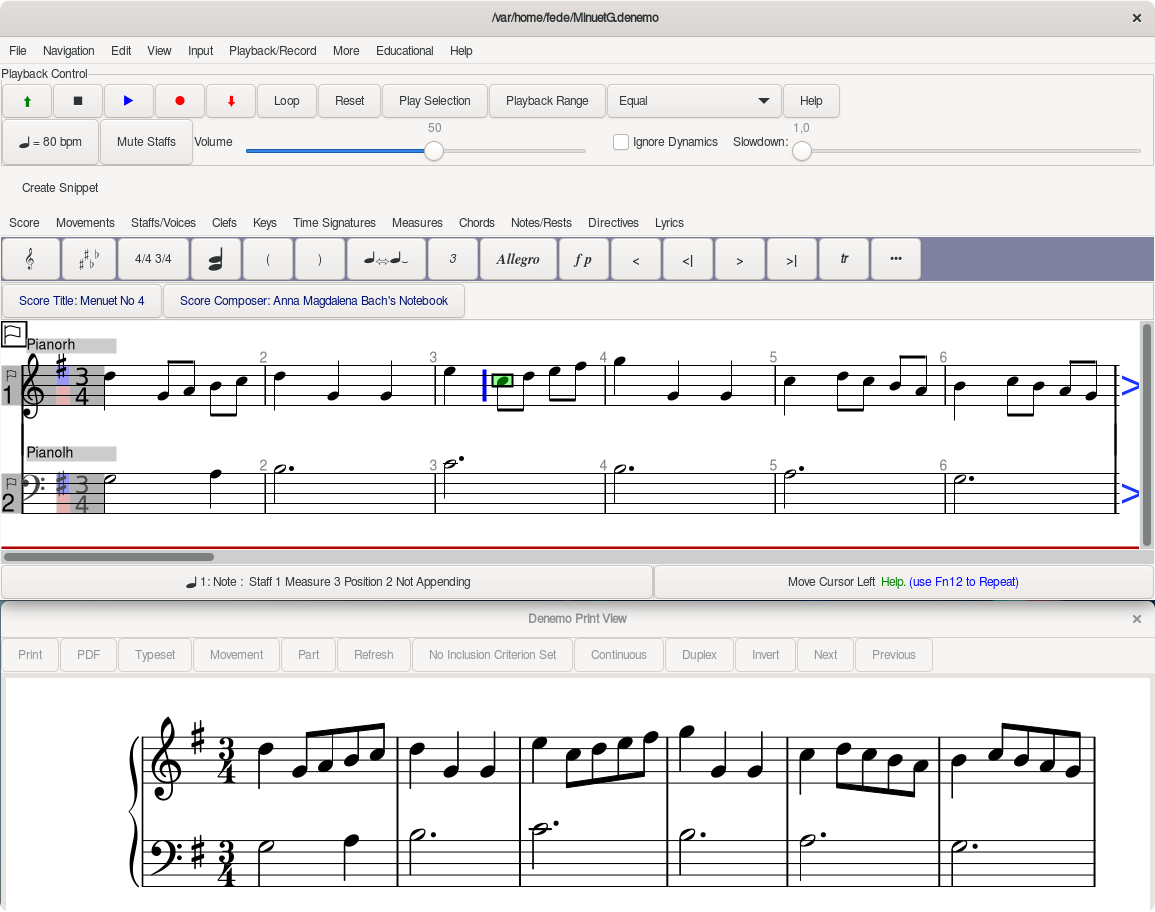Open the Time Signatures menu

tap(334, 223)
